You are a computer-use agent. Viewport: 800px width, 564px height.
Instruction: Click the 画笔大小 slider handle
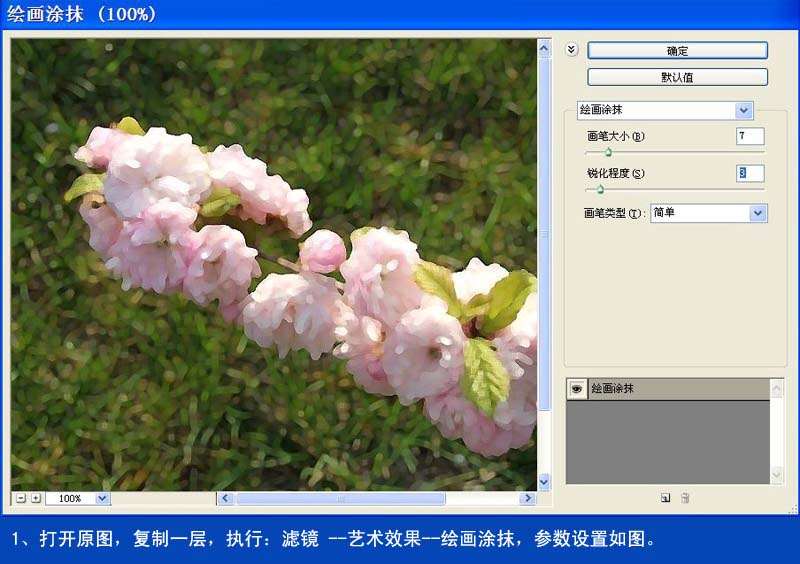(x=608, y=152)
